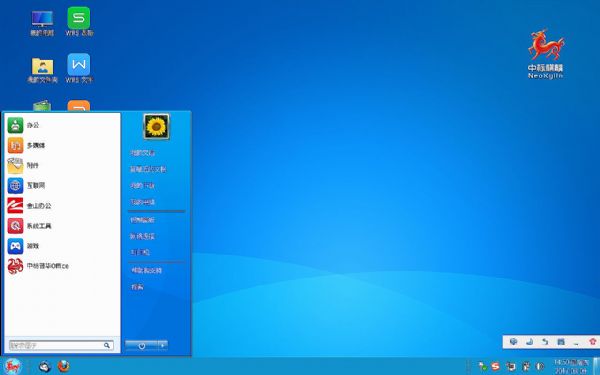
Task: Click the magnifier icon in search box
Action: [107, 346]
